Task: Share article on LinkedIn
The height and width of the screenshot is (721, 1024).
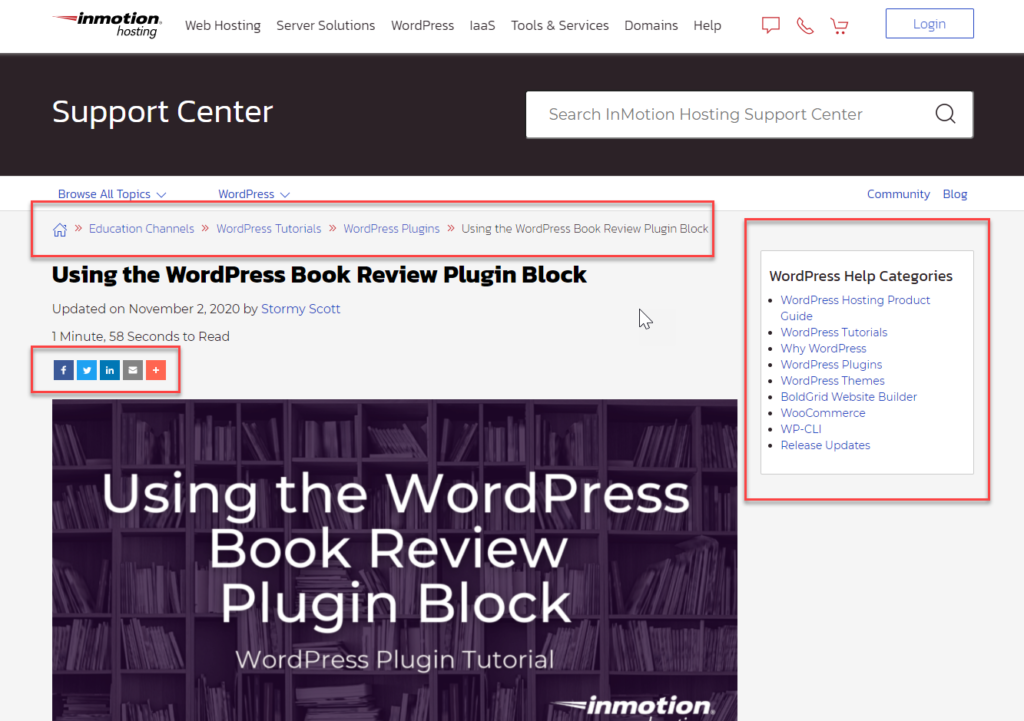Action: (x=110, y=370)
